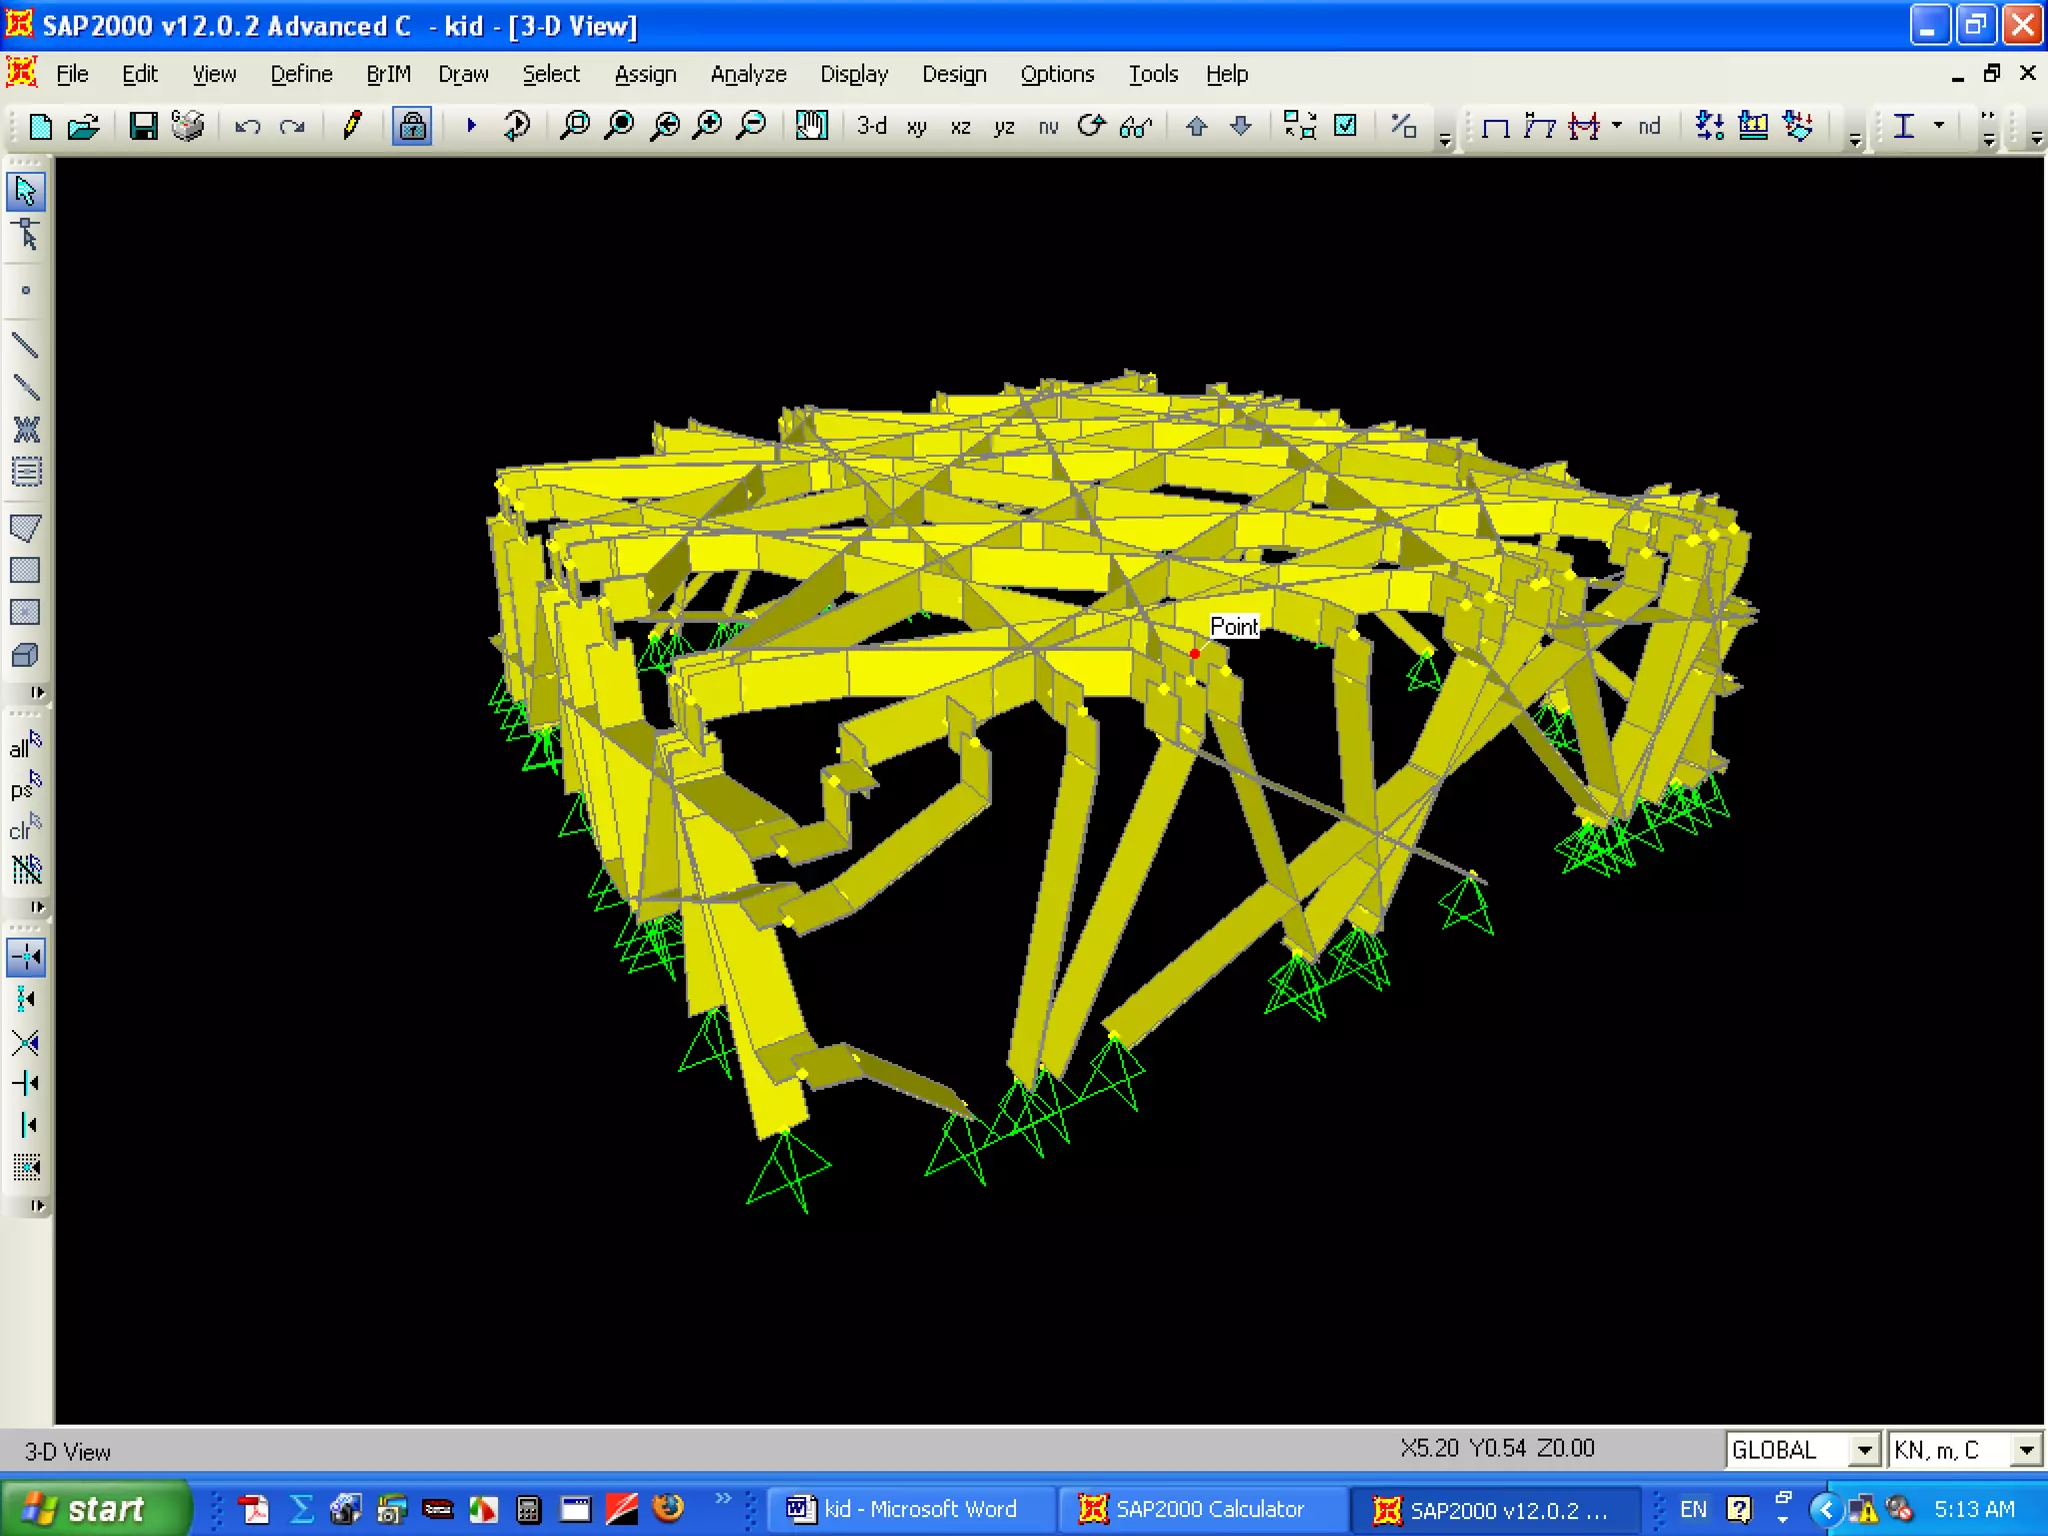This screenshot has height=1536, width=2048.
Task: Open Perspective Toggle glasses icon
Action: [x=1136, y=126]
